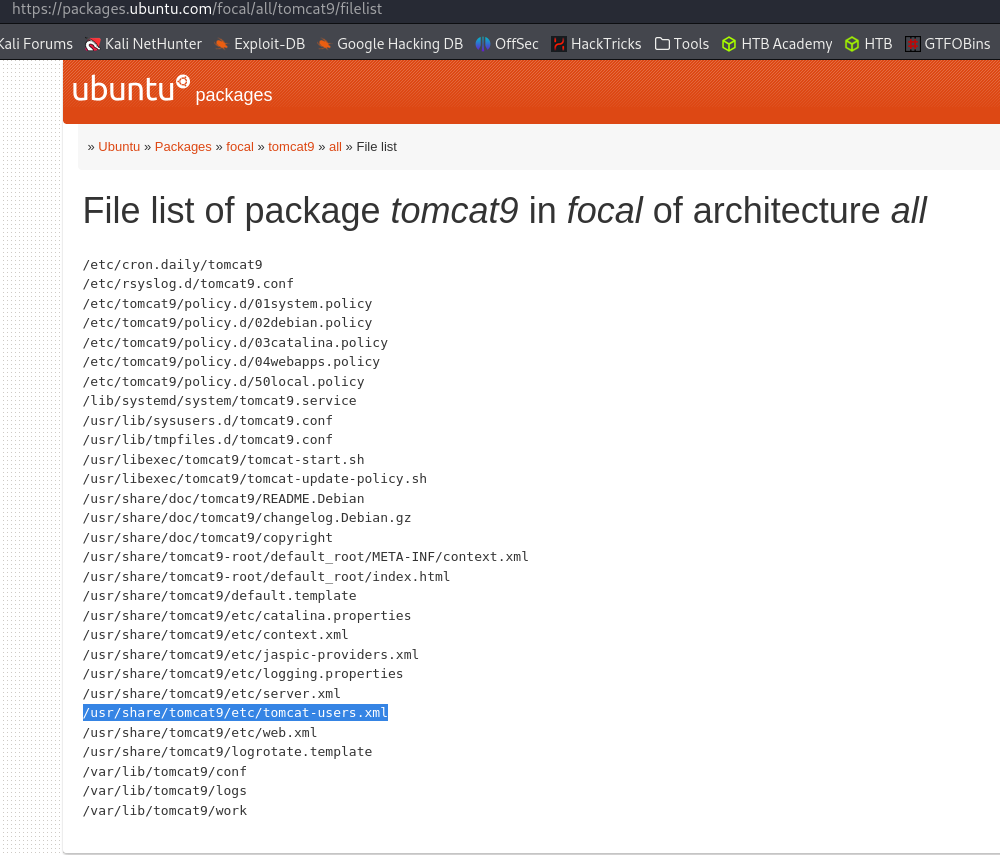Click the changelog.Debian.gz file path

[247, 517]
